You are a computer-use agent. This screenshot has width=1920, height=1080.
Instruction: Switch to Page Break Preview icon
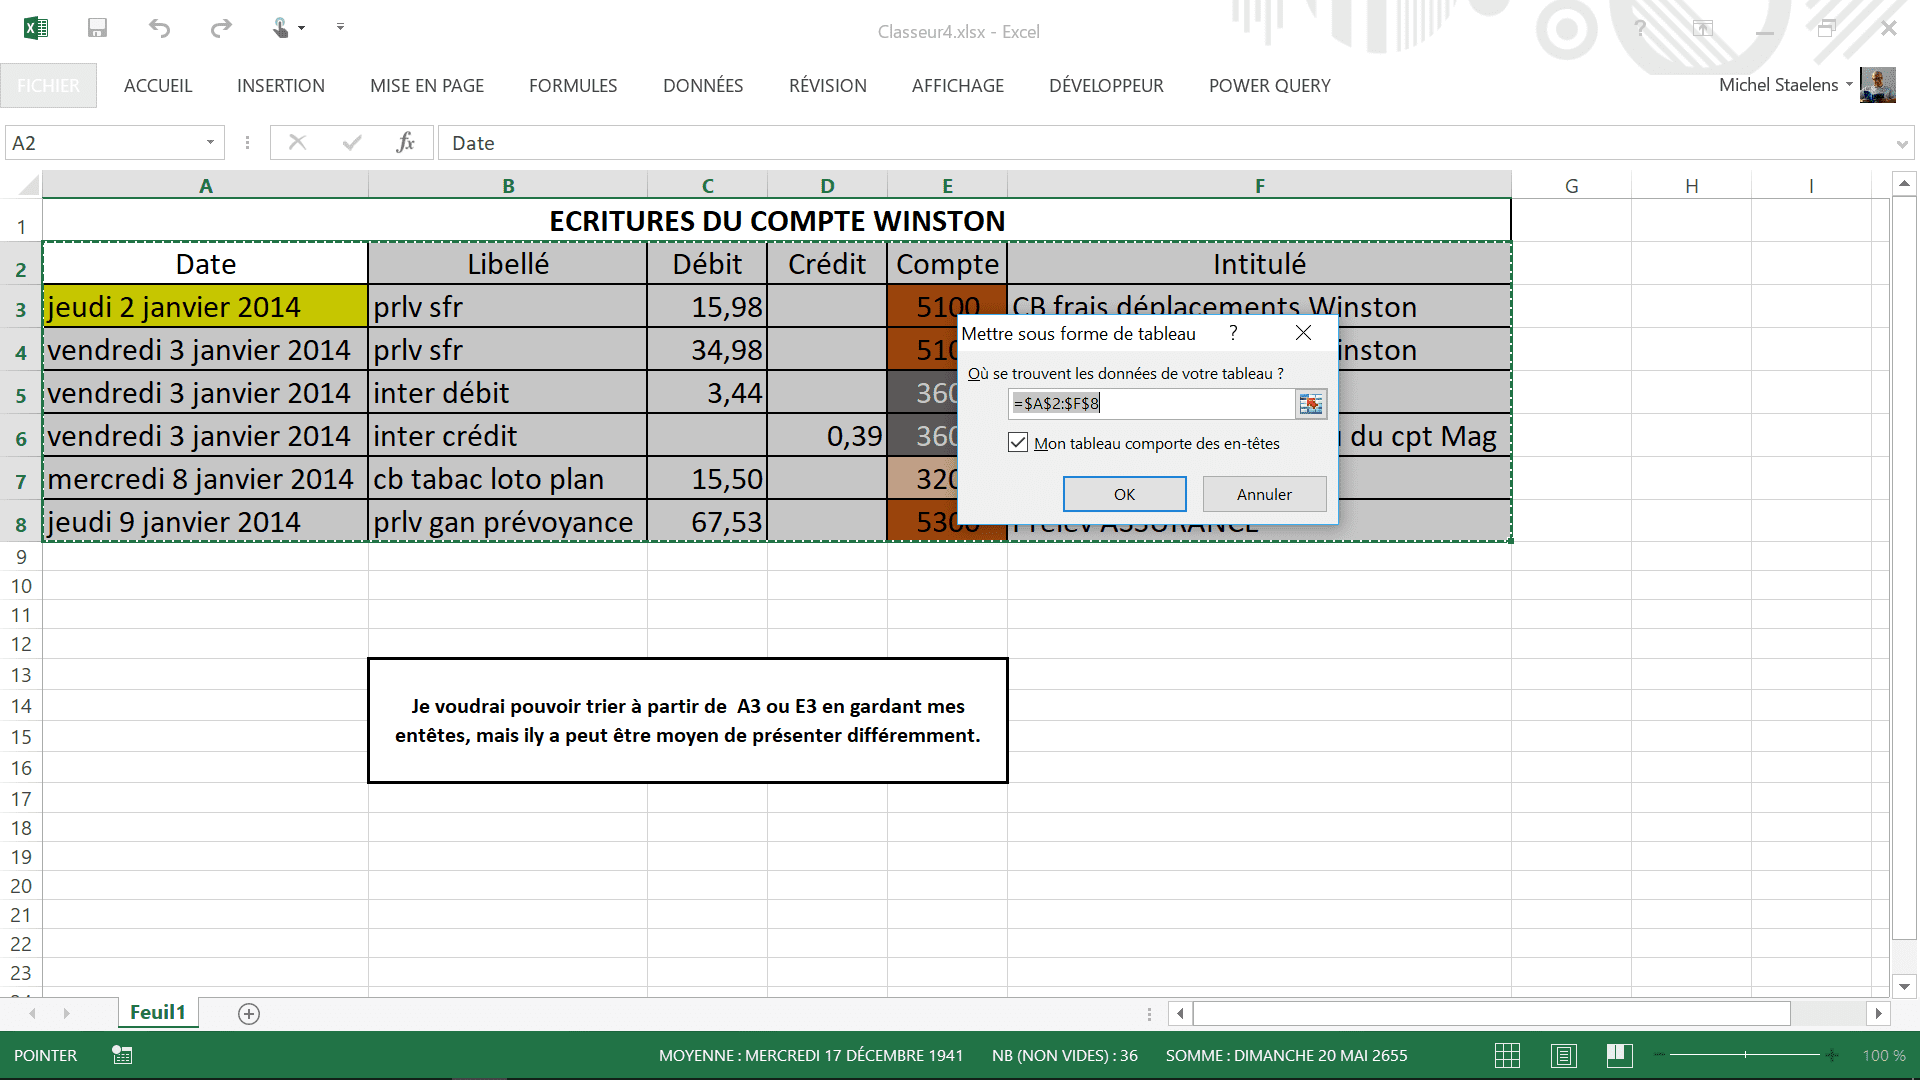pos(1619,1055)
